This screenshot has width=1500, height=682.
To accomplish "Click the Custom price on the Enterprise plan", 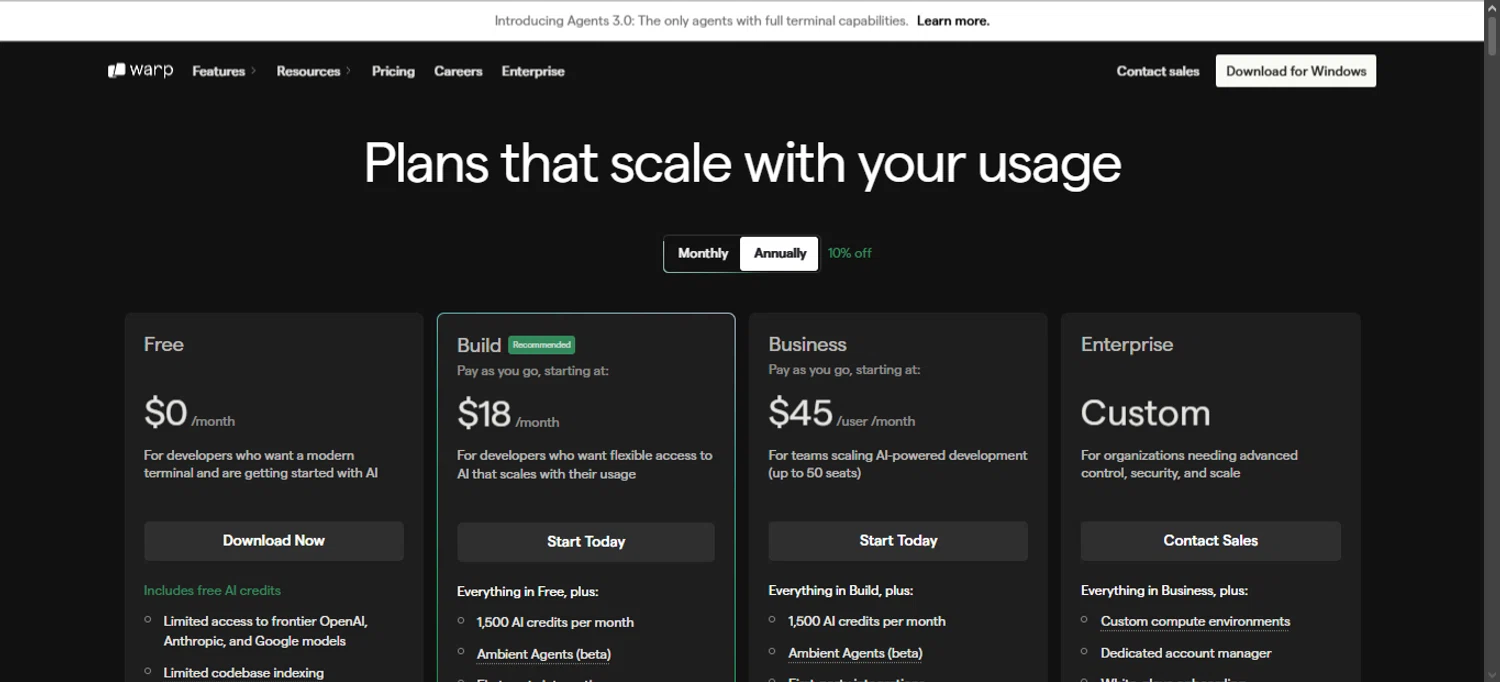I will [x=1145, y=412].
